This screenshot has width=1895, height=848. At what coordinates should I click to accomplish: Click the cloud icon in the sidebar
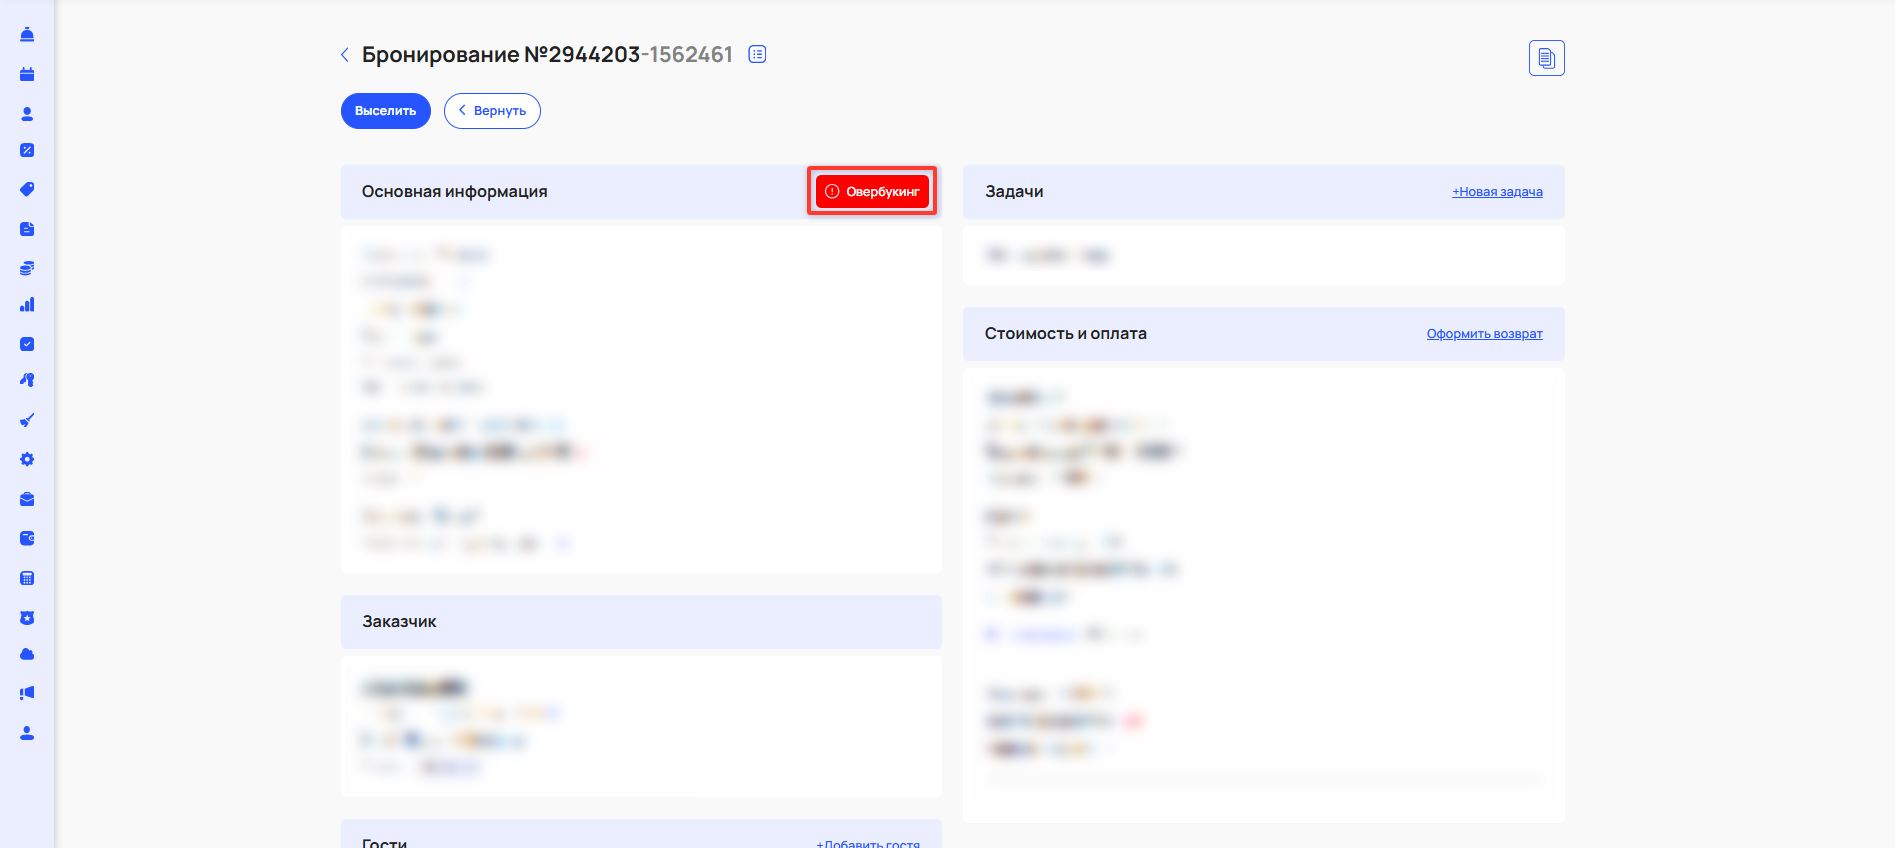(x=27, y=654)
